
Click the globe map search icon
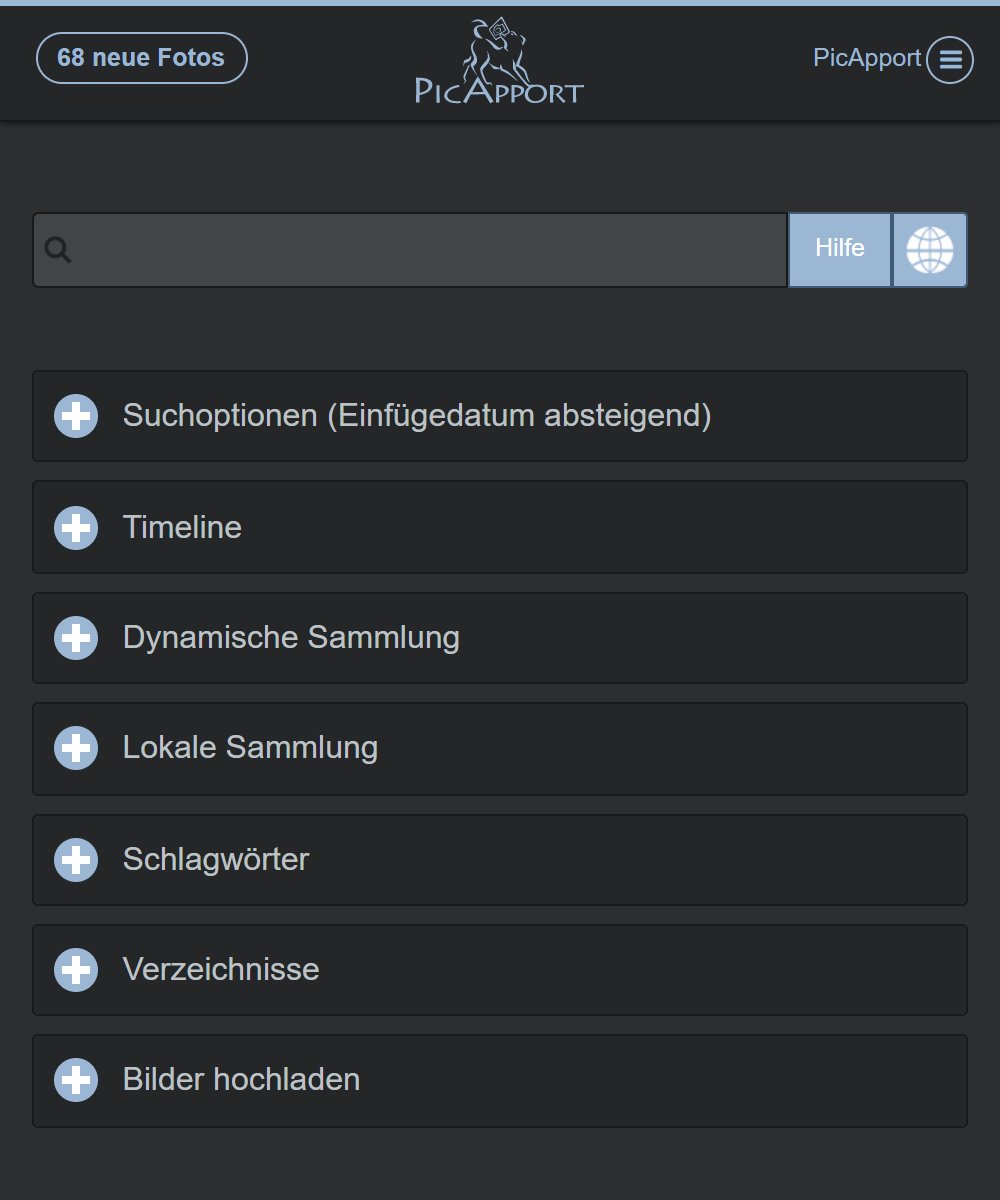pos(930,250)
